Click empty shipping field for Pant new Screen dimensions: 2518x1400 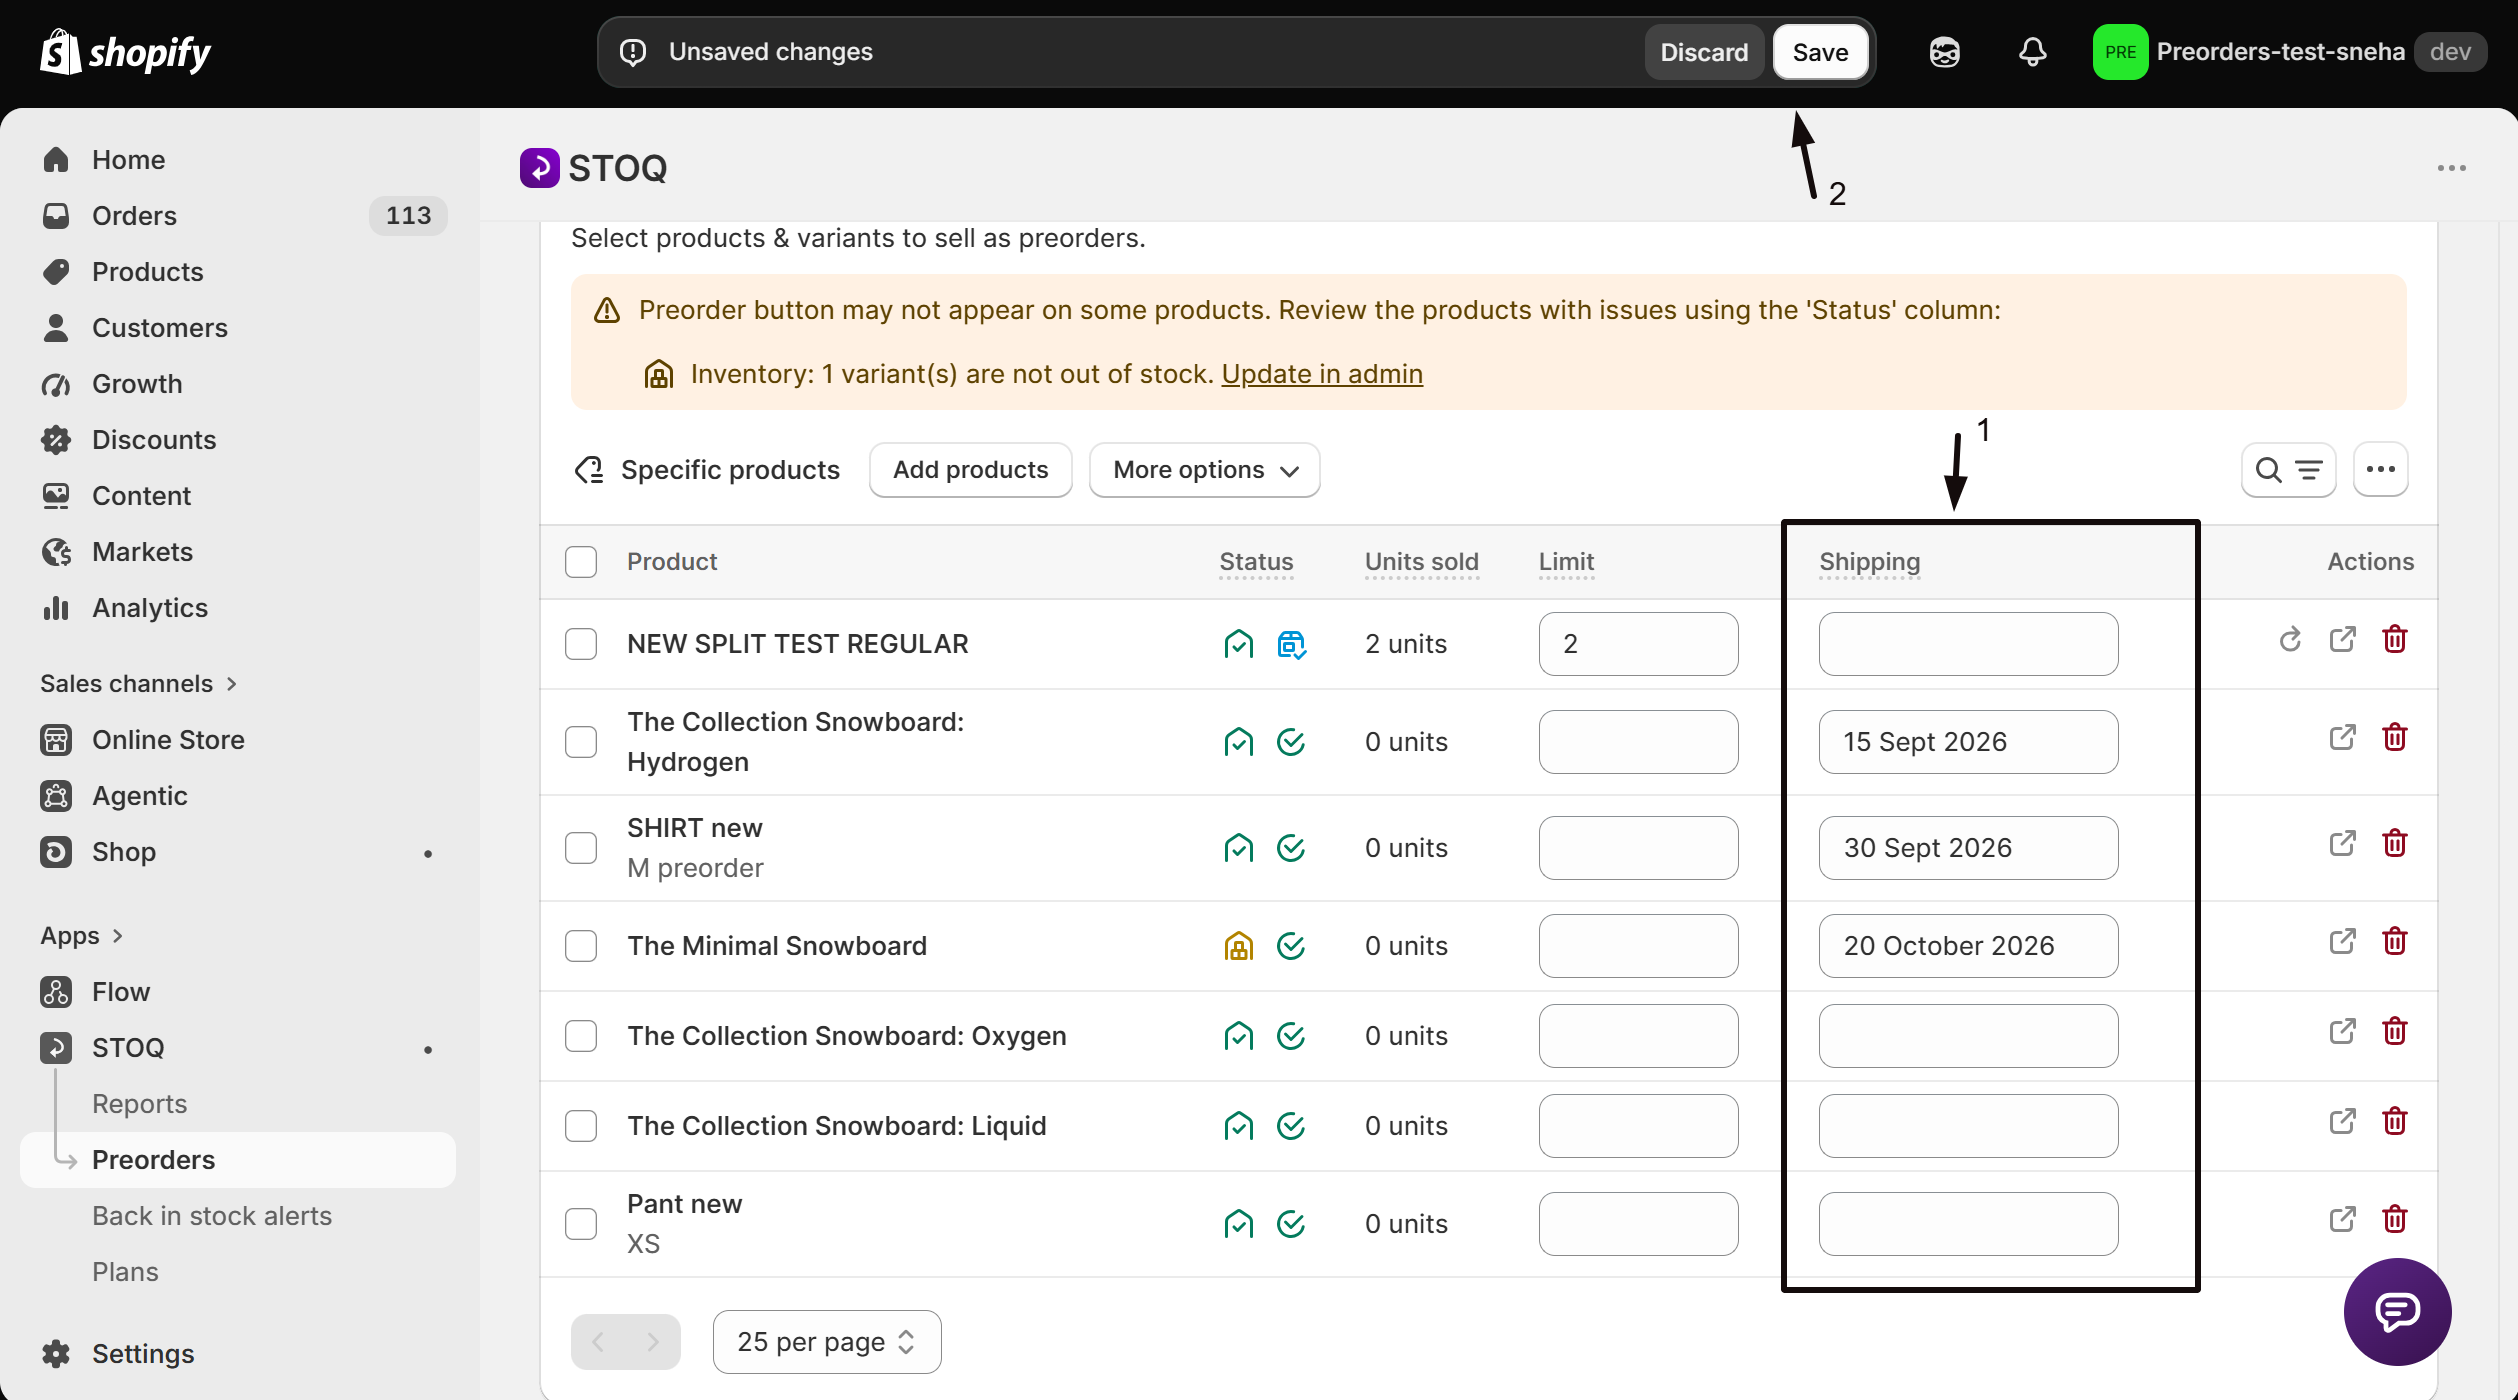[x=1968, y=1224]
